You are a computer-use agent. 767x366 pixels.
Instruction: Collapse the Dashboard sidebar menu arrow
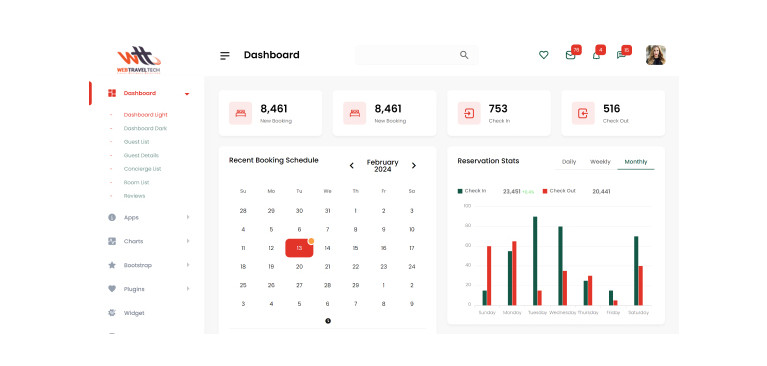[x=187, y=94]
